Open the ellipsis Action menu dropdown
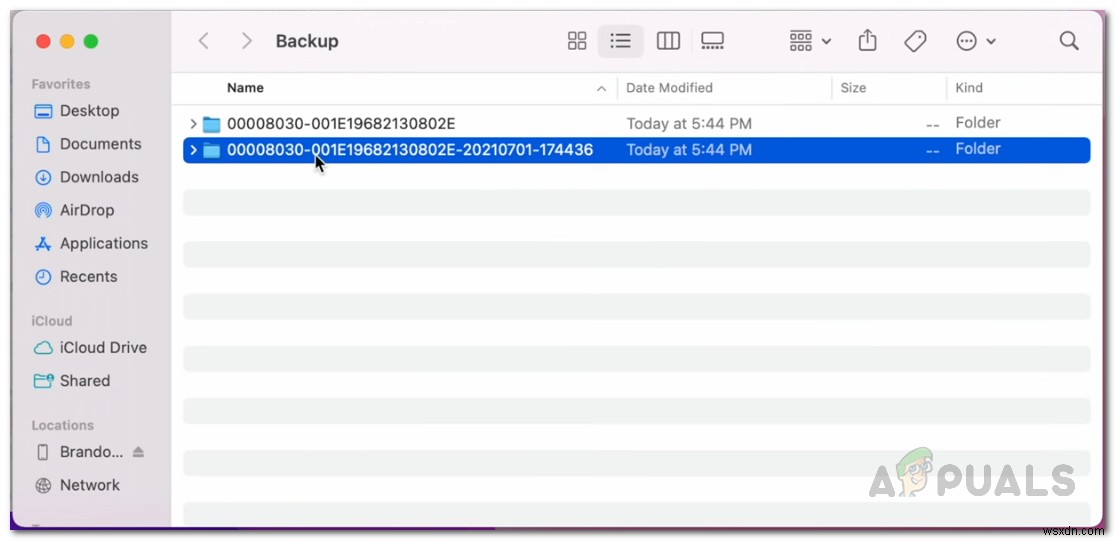The width and height of the screenshot is (1116, 541). [976, 41]
